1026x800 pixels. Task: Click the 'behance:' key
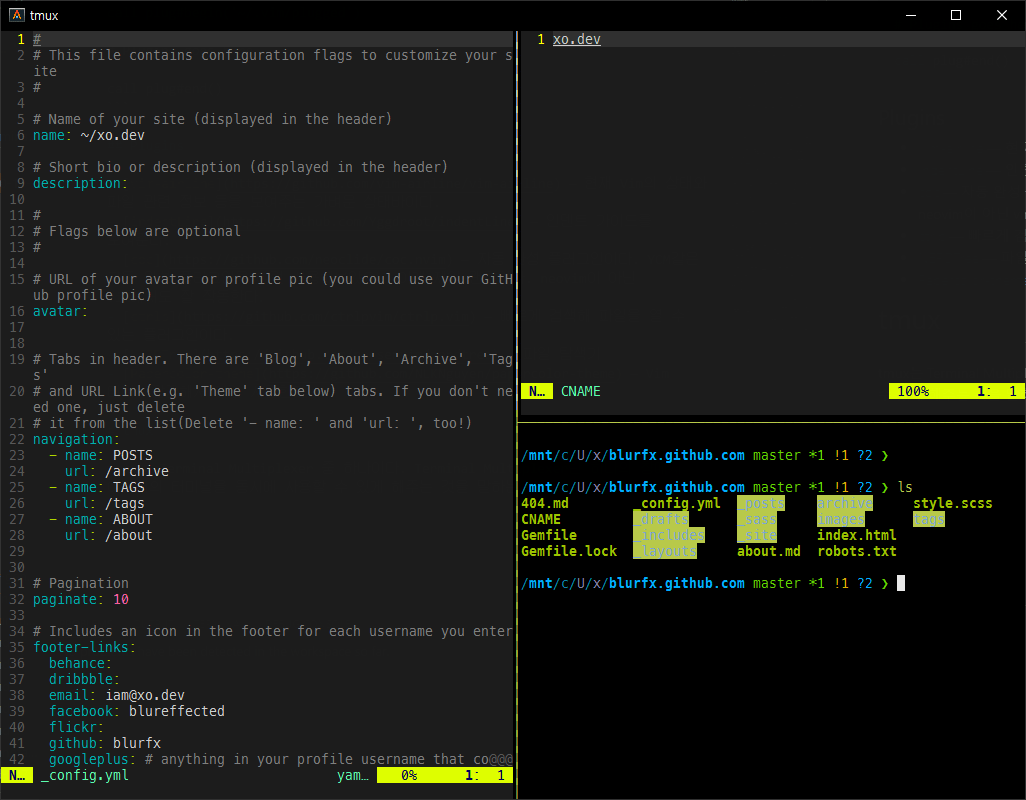pos(80,663)
